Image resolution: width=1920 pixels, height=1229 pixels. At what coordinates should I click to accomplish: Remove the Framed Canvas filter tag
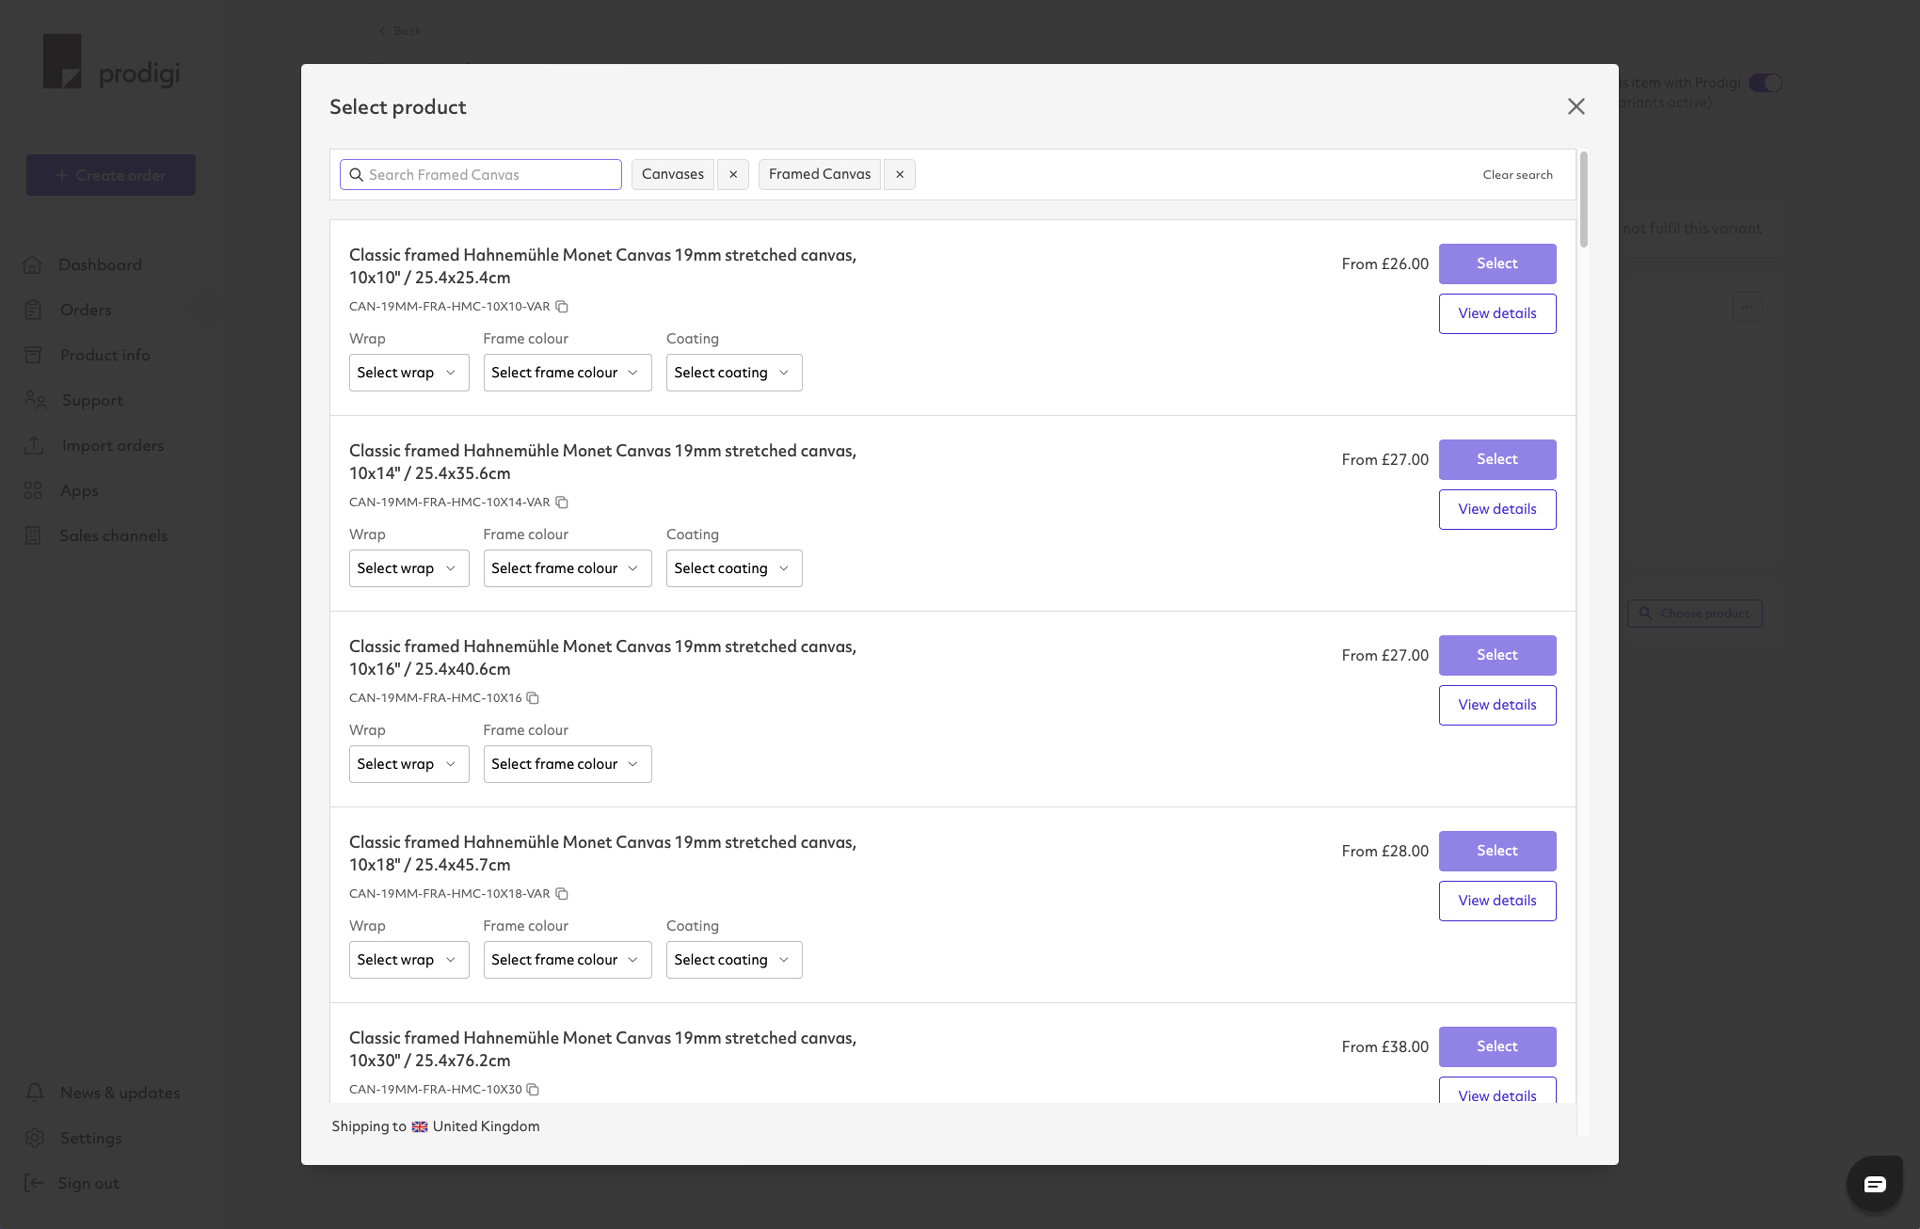tap(901, 174)
